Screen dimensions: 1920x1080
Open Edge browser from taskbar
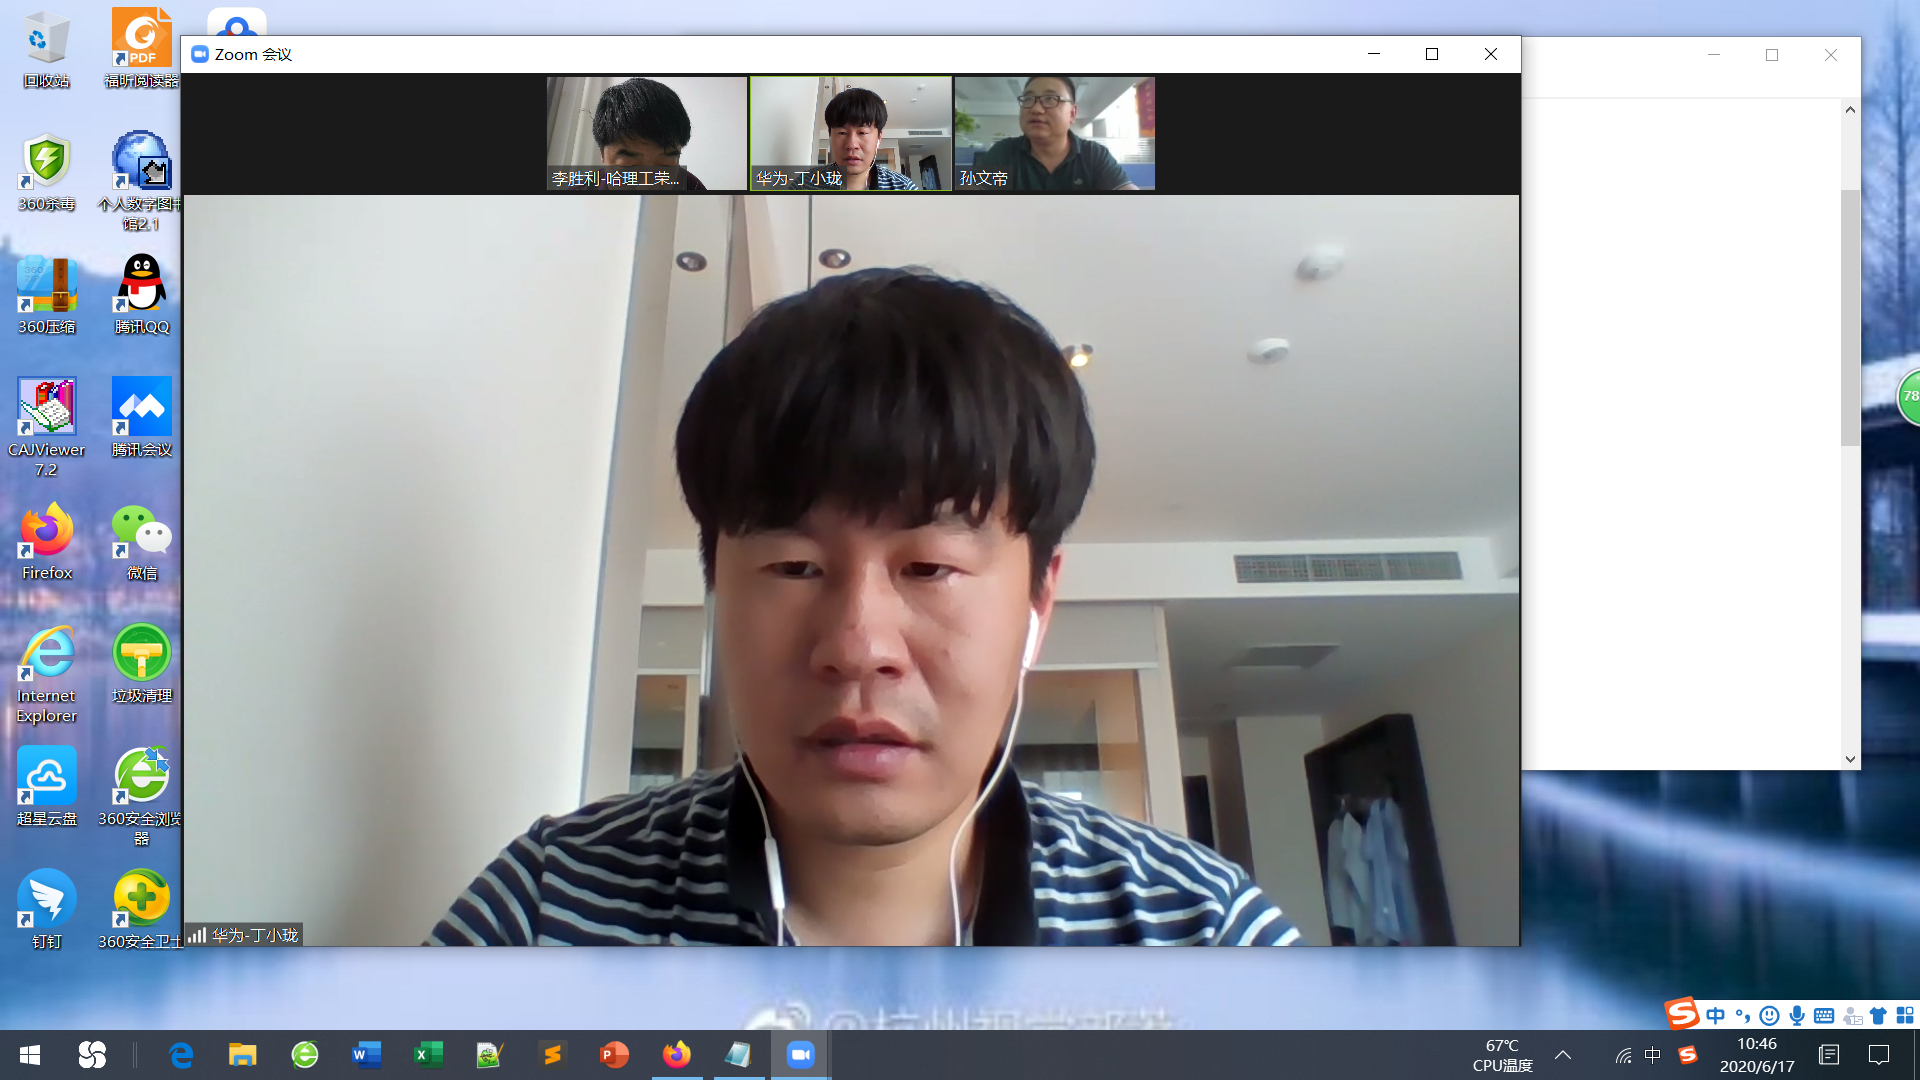tap(181, 1055)
